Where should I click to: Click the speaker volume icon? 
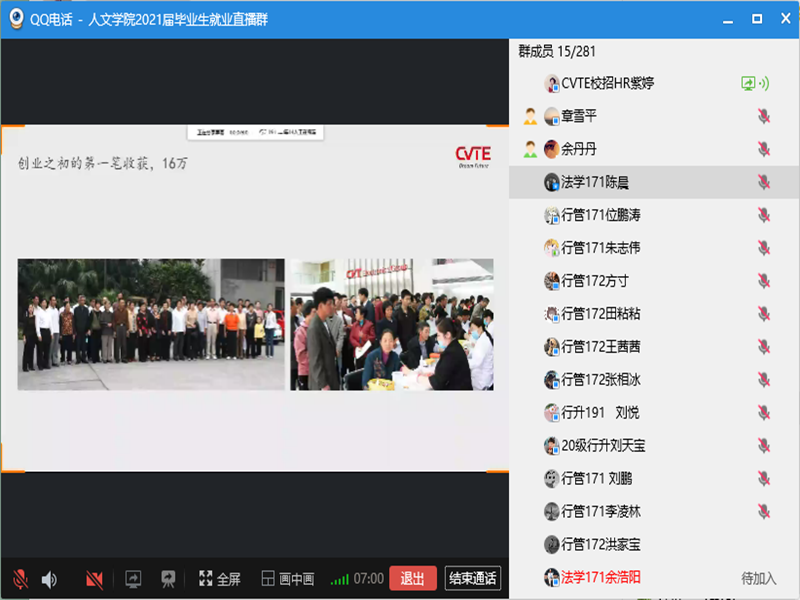coord(49,579)
